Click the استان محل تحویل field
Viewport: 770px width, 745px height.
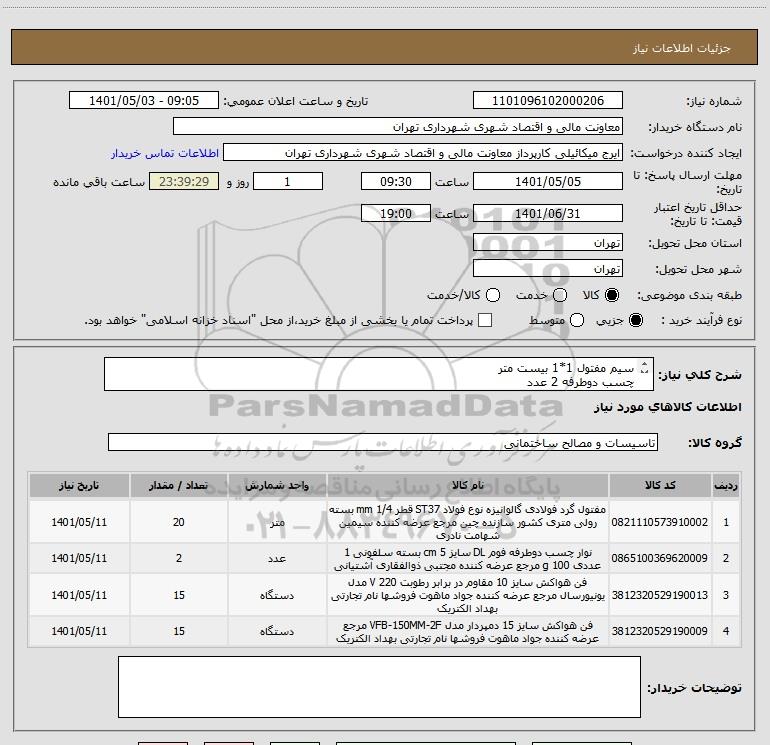pos(548,243)
